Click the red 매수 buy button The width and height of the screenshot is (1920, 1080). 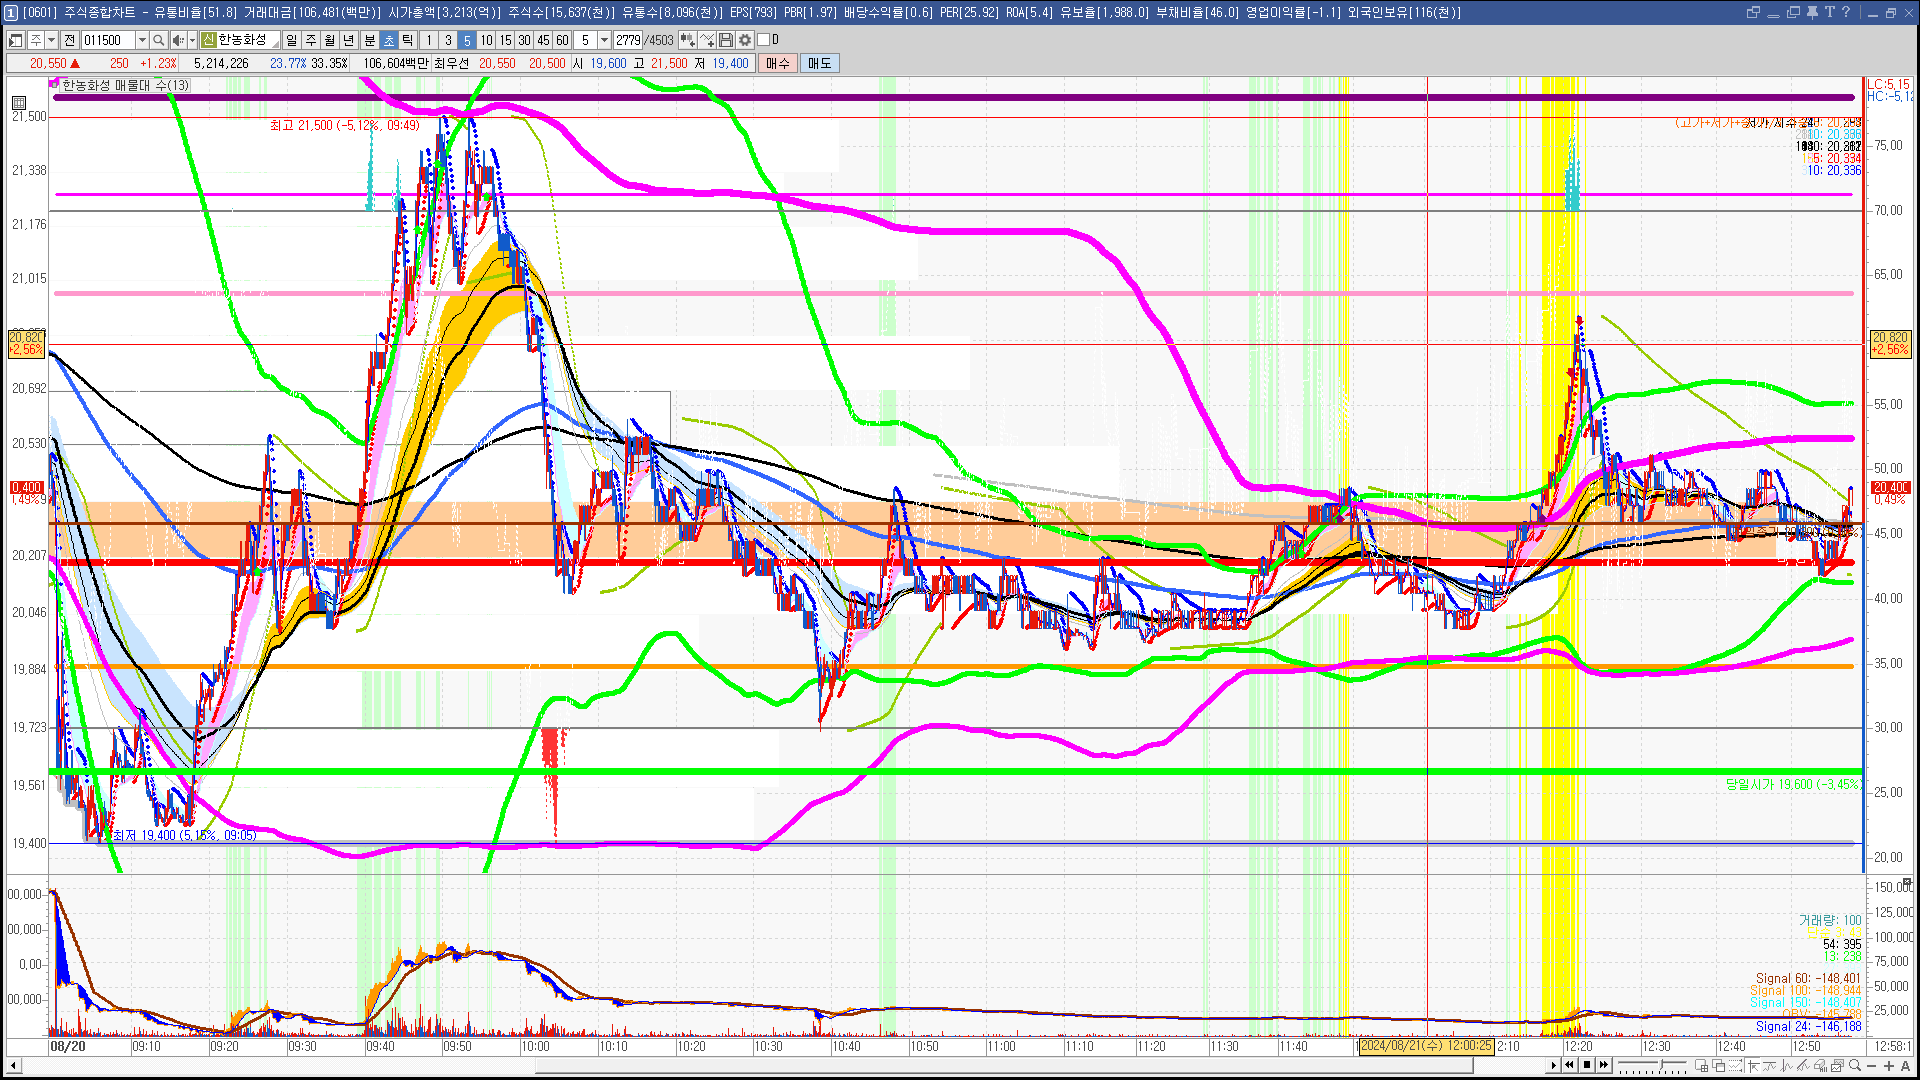(778, 63)
